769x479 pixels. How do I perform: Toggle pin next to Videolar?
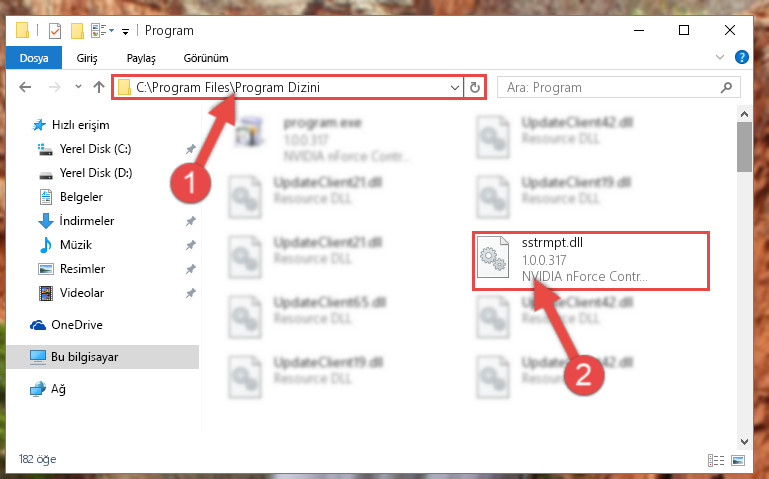tap(191, 293)
